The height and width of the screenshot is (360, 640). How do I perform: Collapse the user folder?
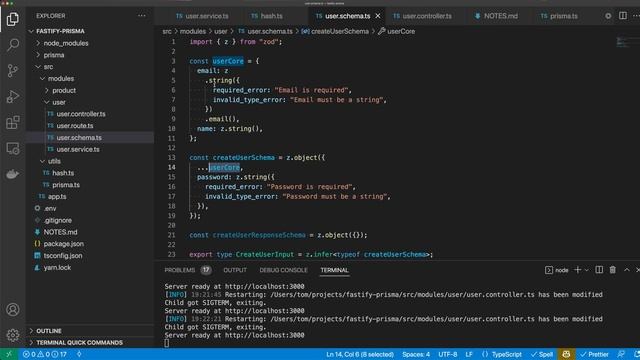[90, 102]
